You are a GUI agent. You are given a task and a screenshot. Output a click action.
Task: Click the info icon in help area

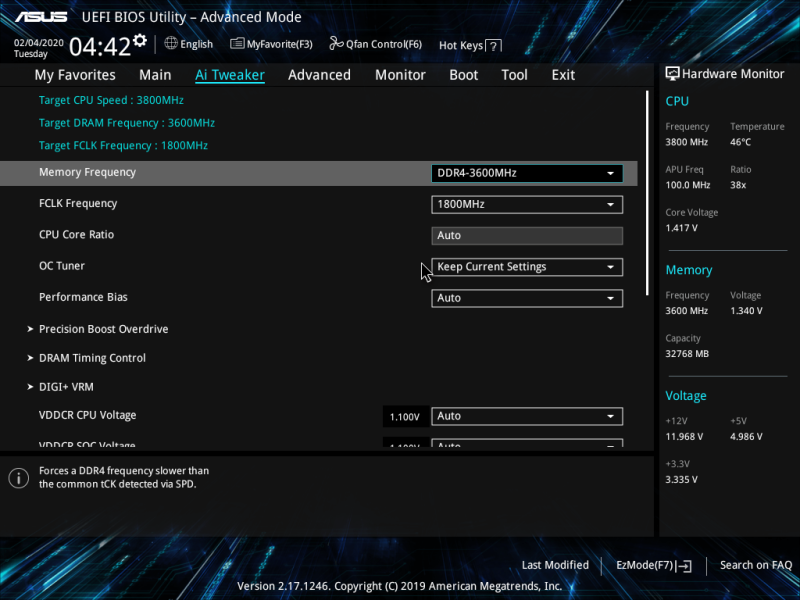click(19, 478)
